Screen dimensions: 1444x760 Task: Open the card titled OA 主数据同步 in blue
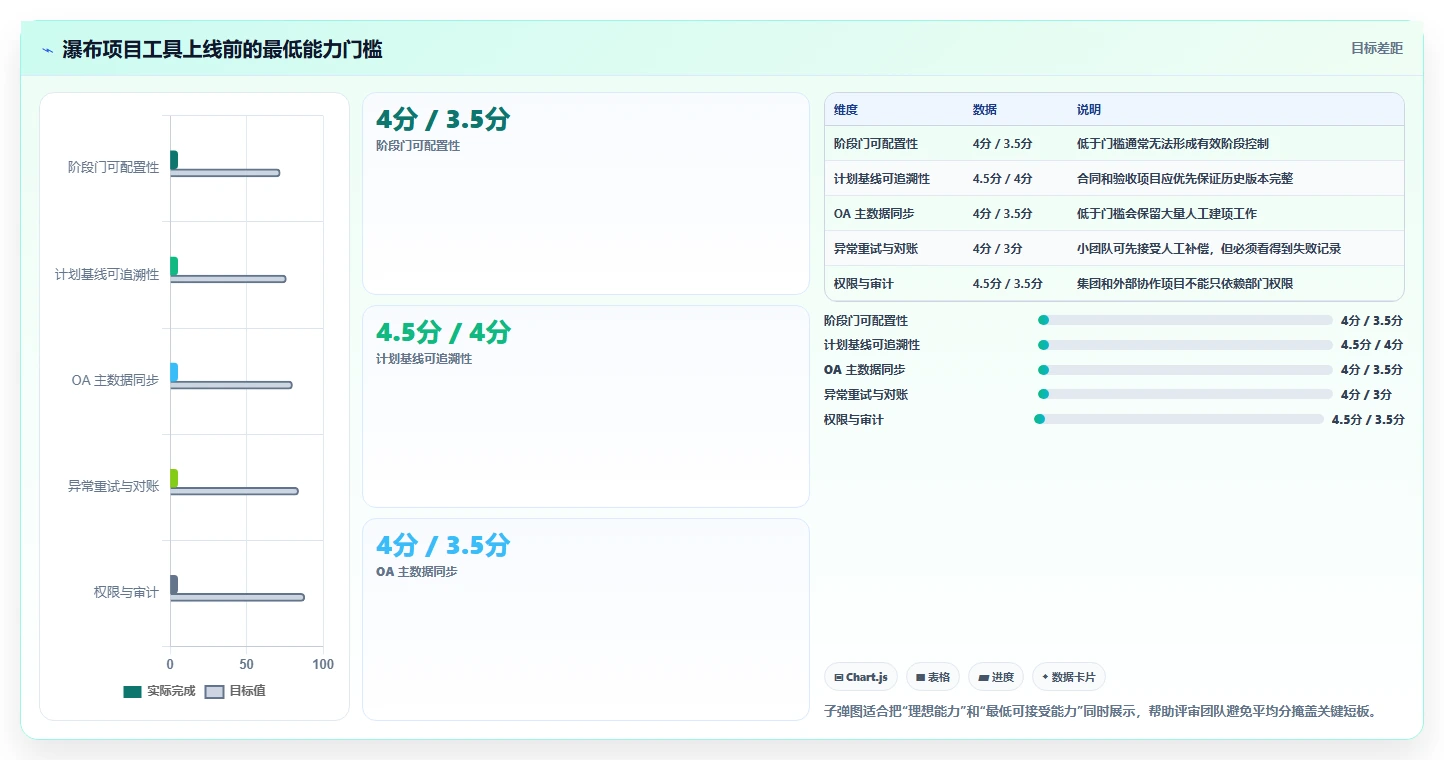point(585,619)
